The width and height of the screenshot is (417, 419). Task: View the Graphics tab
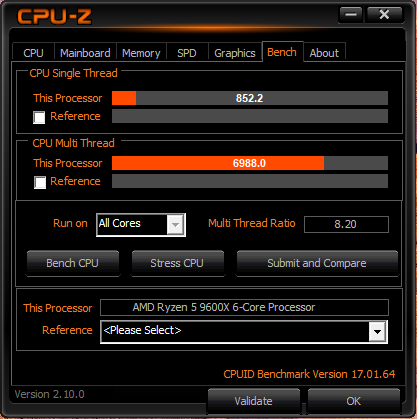click(235, 53)
